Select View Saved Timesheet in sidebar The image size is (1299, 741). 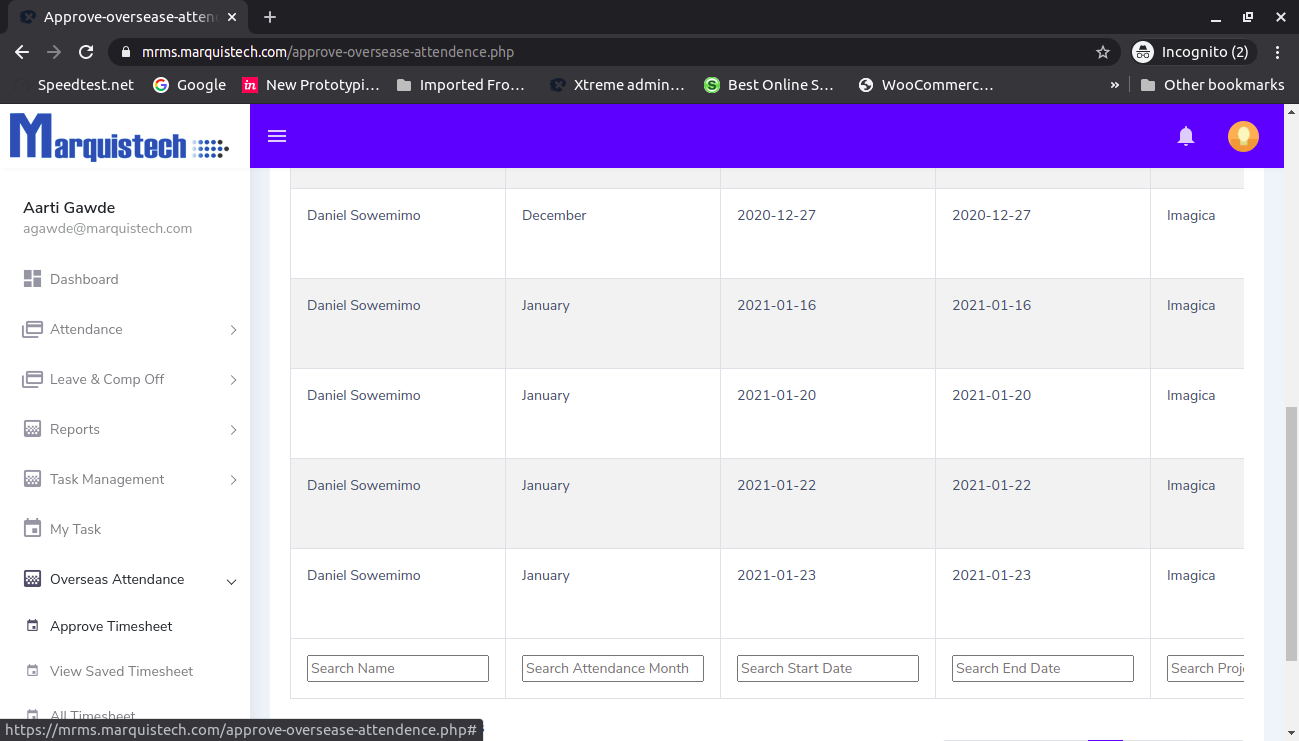click(121, 671)
